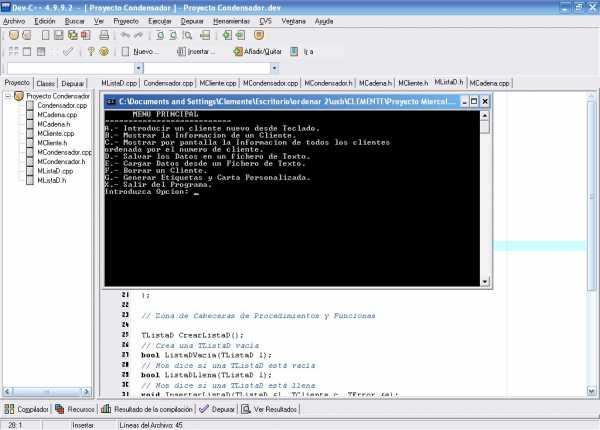The image size is (600, 430).
Task: Create a new source file via toolbar icon
Action: coord(46,35)
